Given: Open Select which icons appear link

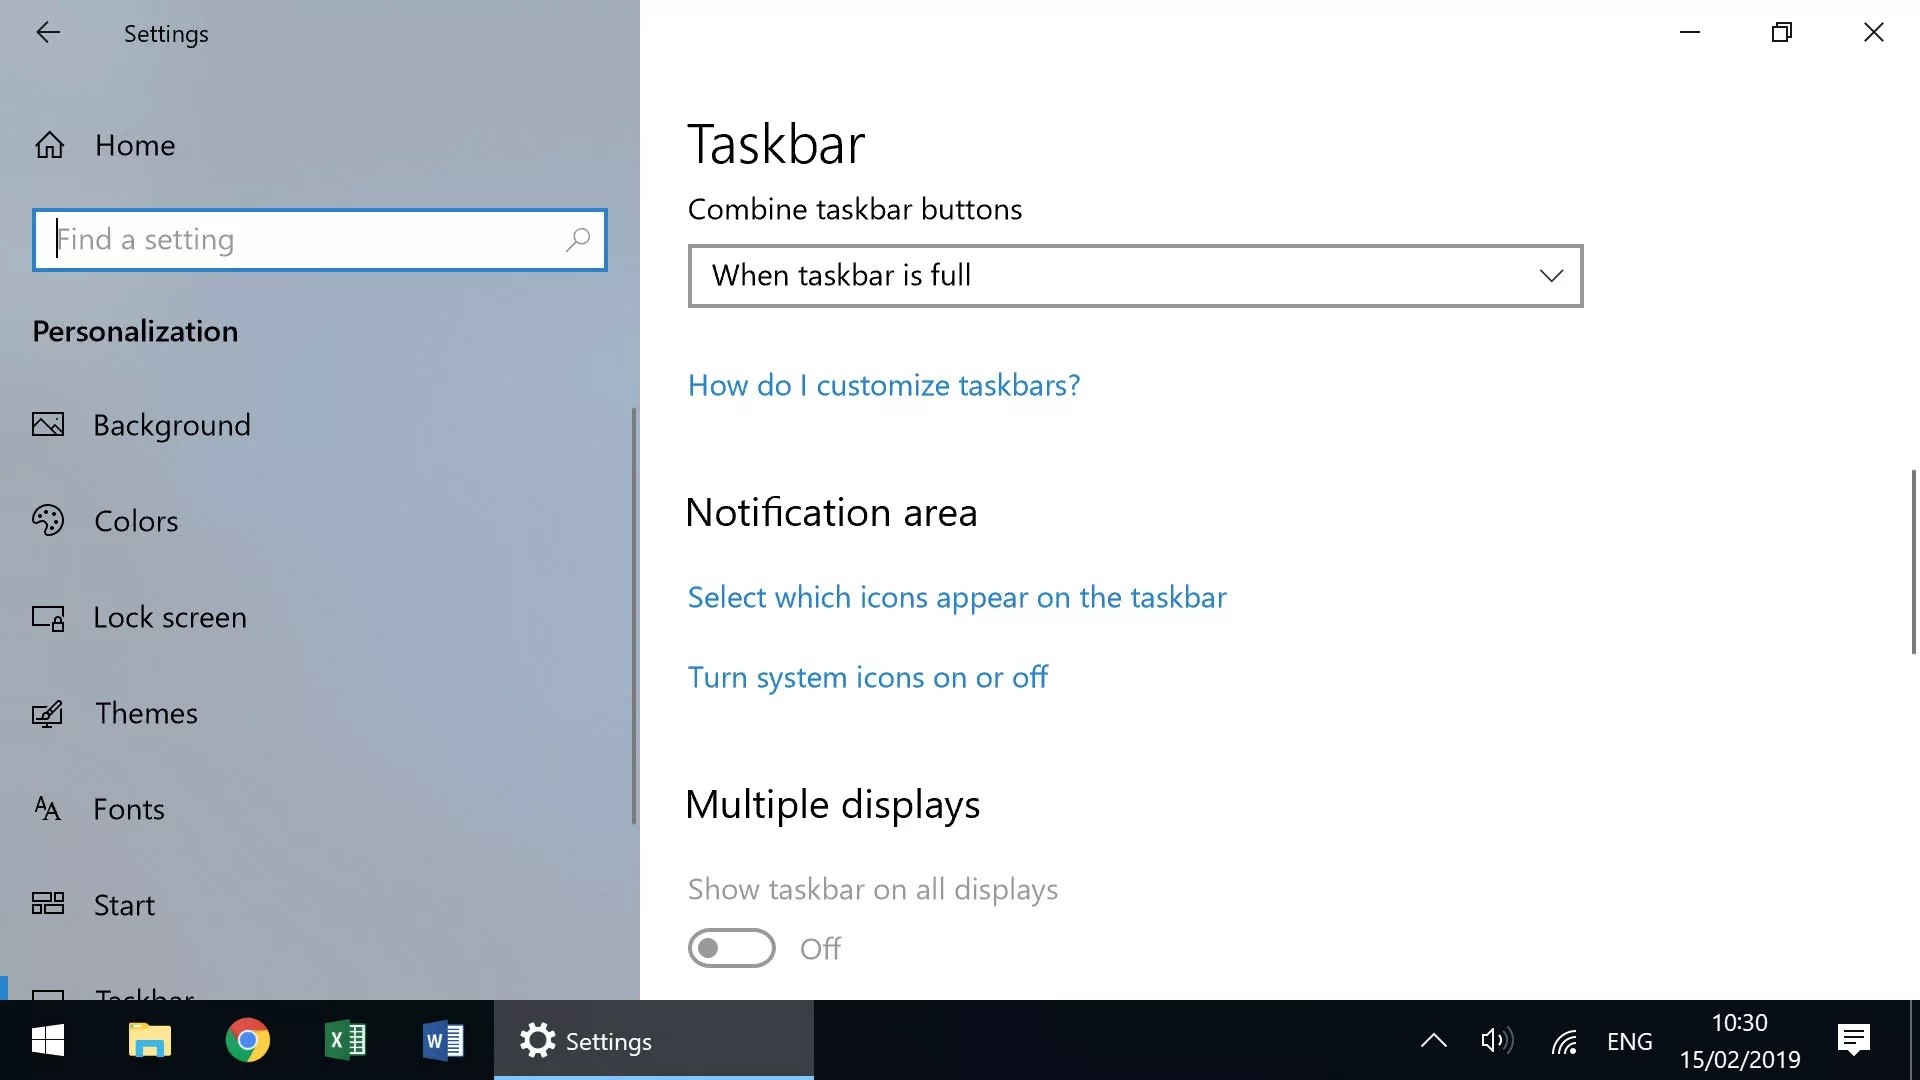Looking at the screenshot, I should coord(956,598).
